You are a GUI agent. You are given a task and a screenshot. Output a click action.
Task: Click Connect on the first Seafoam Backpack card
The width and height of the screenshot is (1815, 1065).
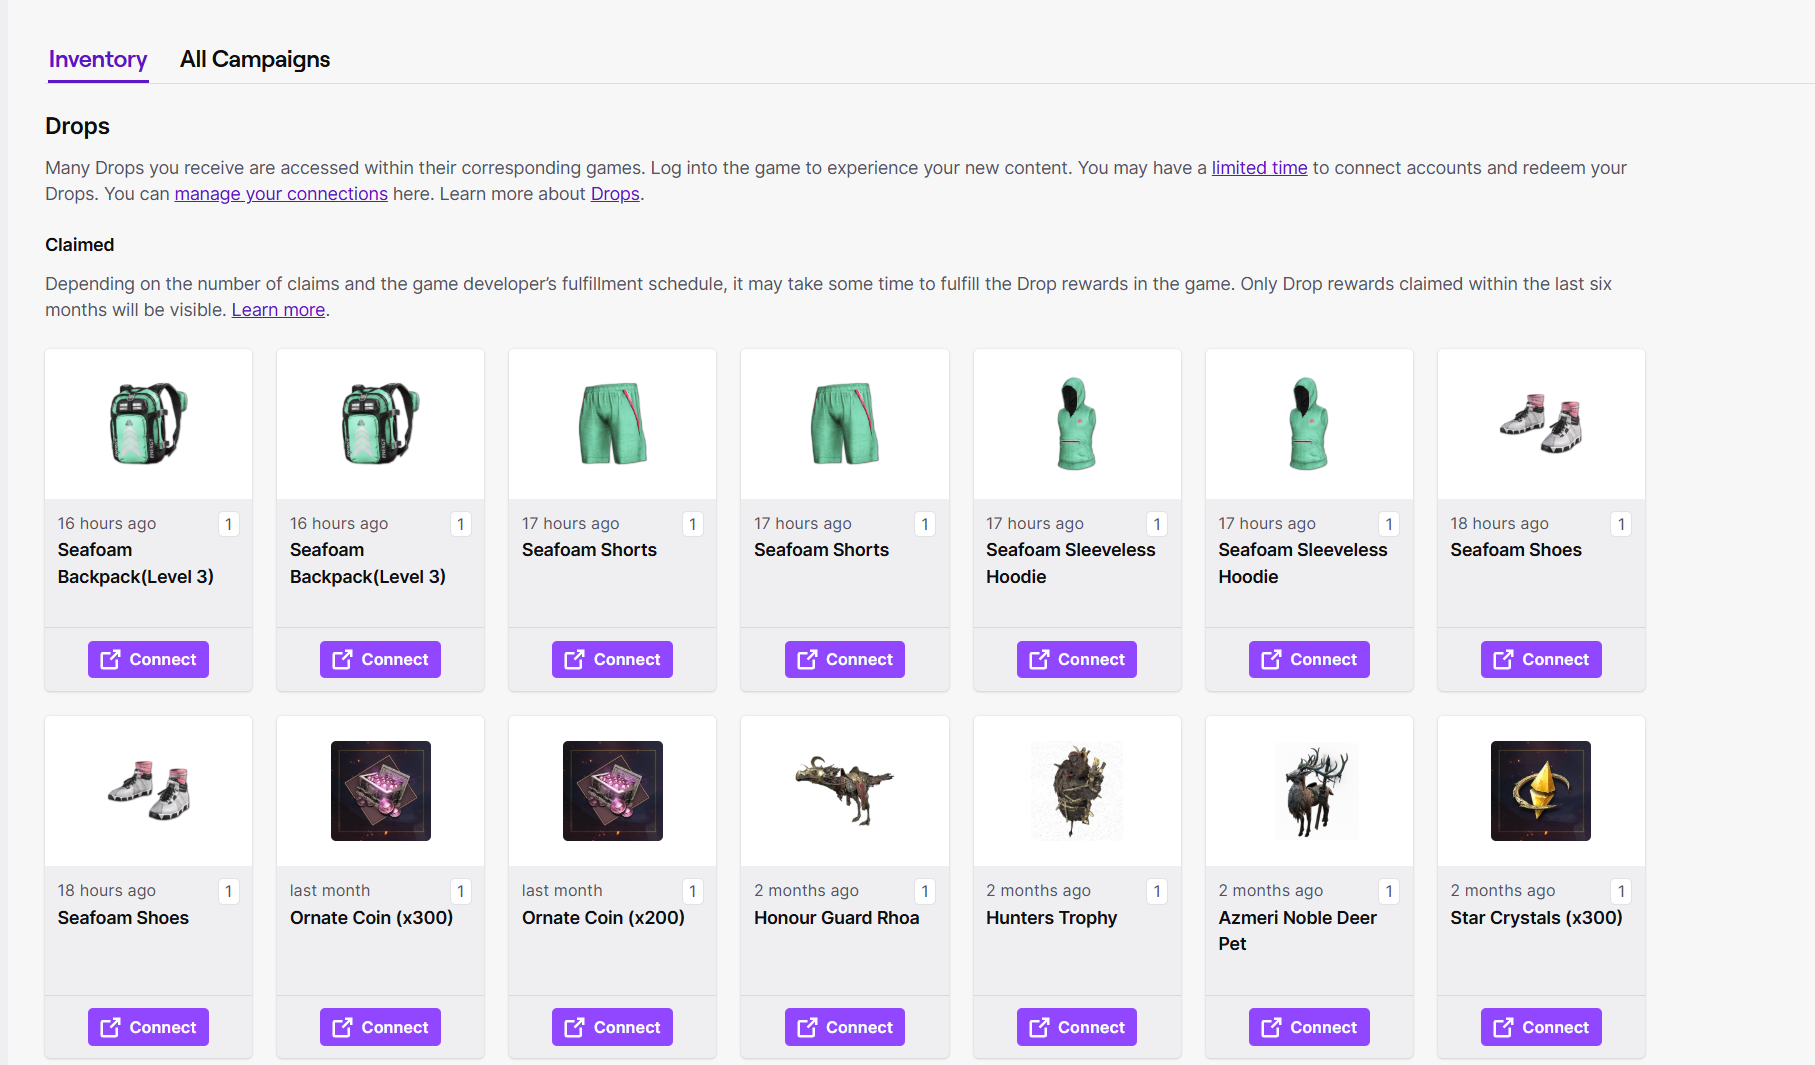tap(148, 659)
